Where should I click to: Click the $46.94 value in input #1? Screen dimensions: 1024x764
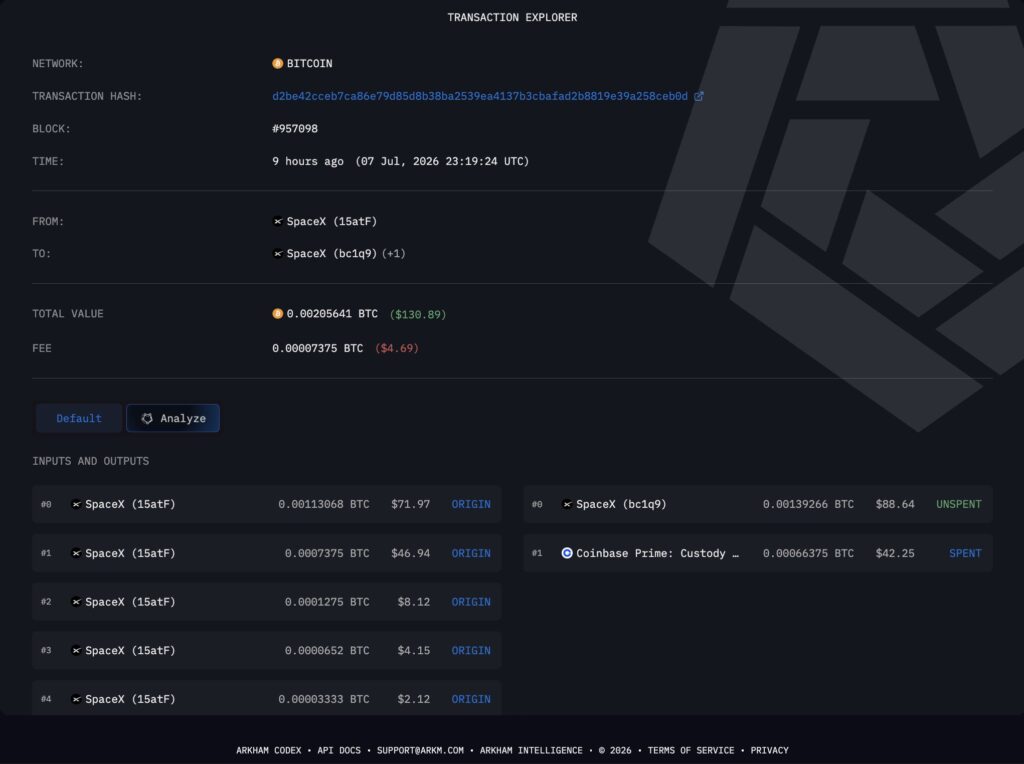pos(410,553)
